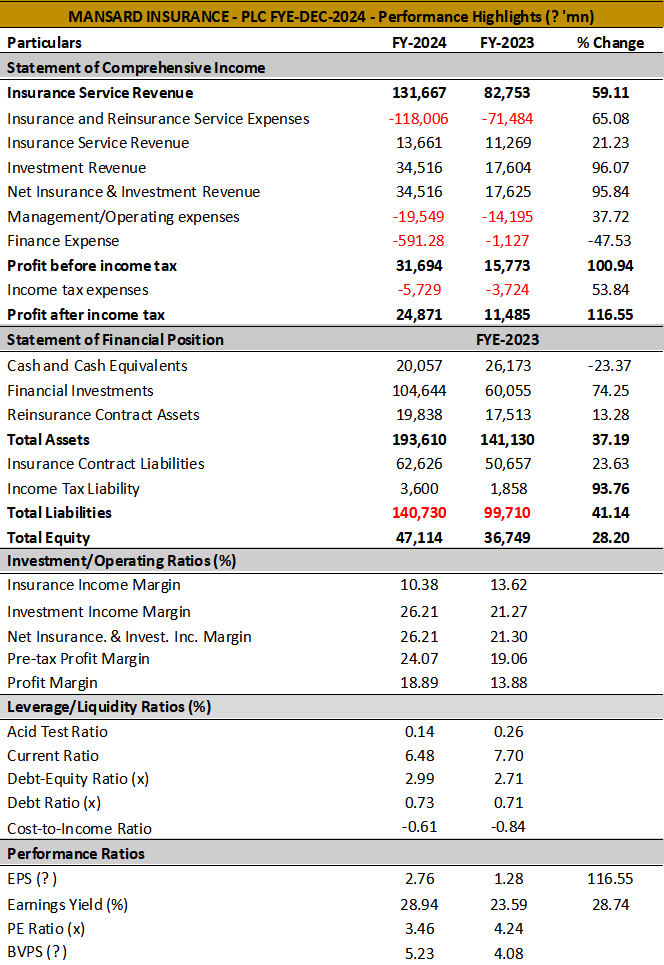Select the FY-2023 column header

(x=507, y=42)
